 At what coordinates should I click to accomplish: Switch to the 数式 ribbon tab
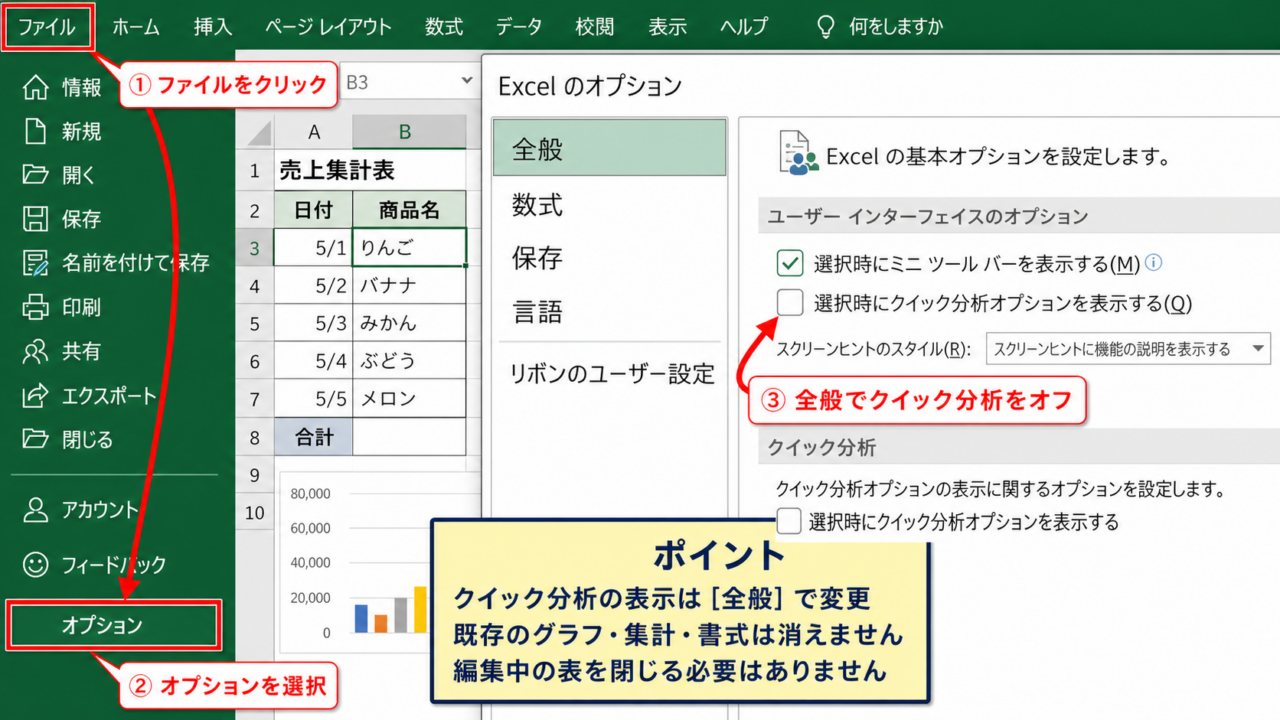point(444,27)
